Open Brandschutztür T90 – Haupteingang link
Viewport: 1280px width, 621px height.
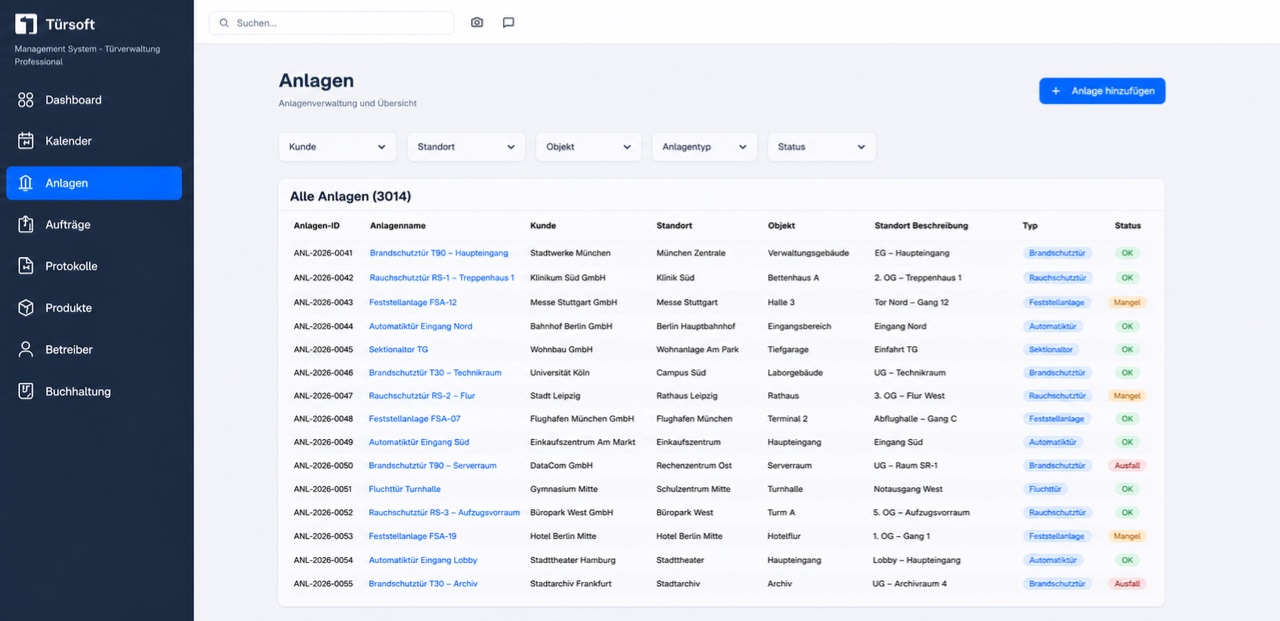[x=439, y=253]
